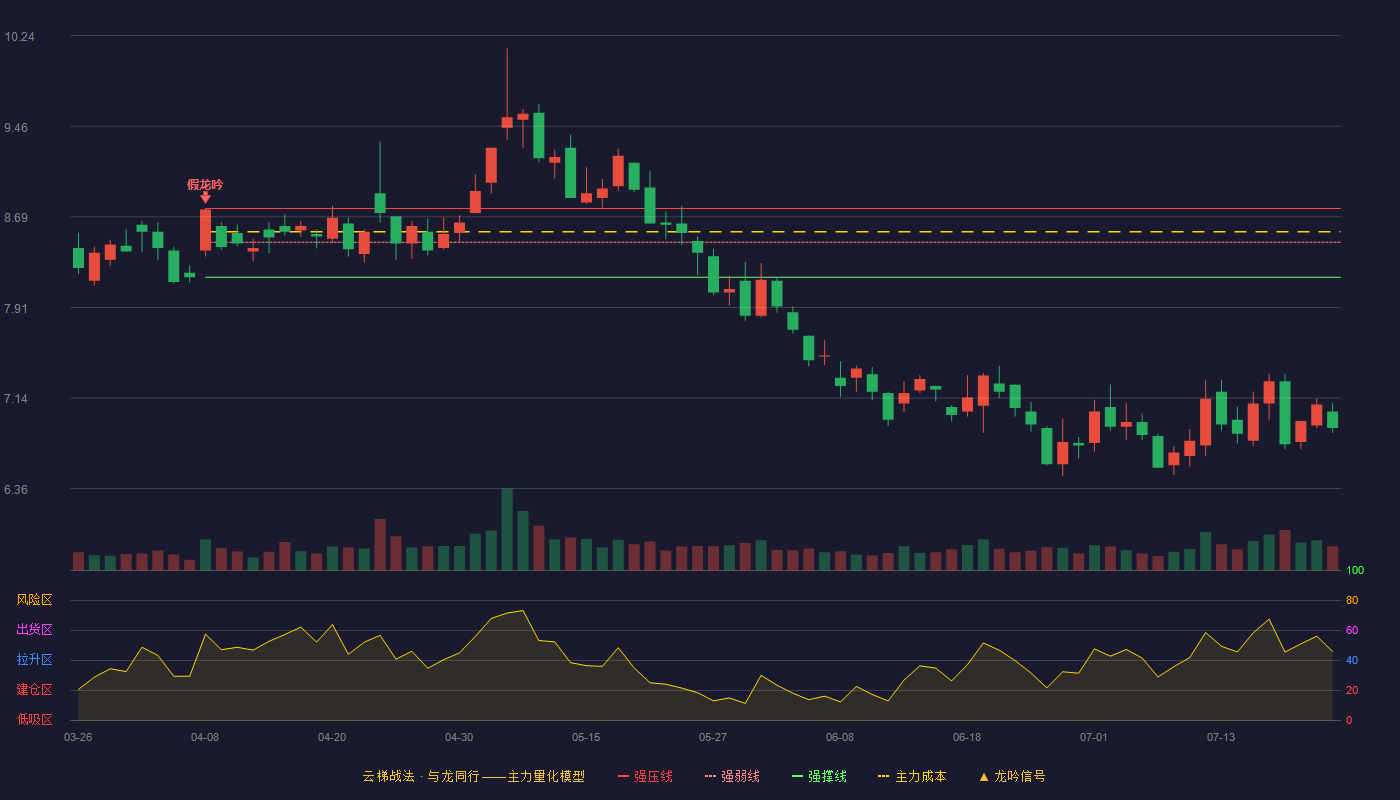Click the yellow dashed 主力成本 line
This screenshot has width=1400, height=800.
coord(772,232)
